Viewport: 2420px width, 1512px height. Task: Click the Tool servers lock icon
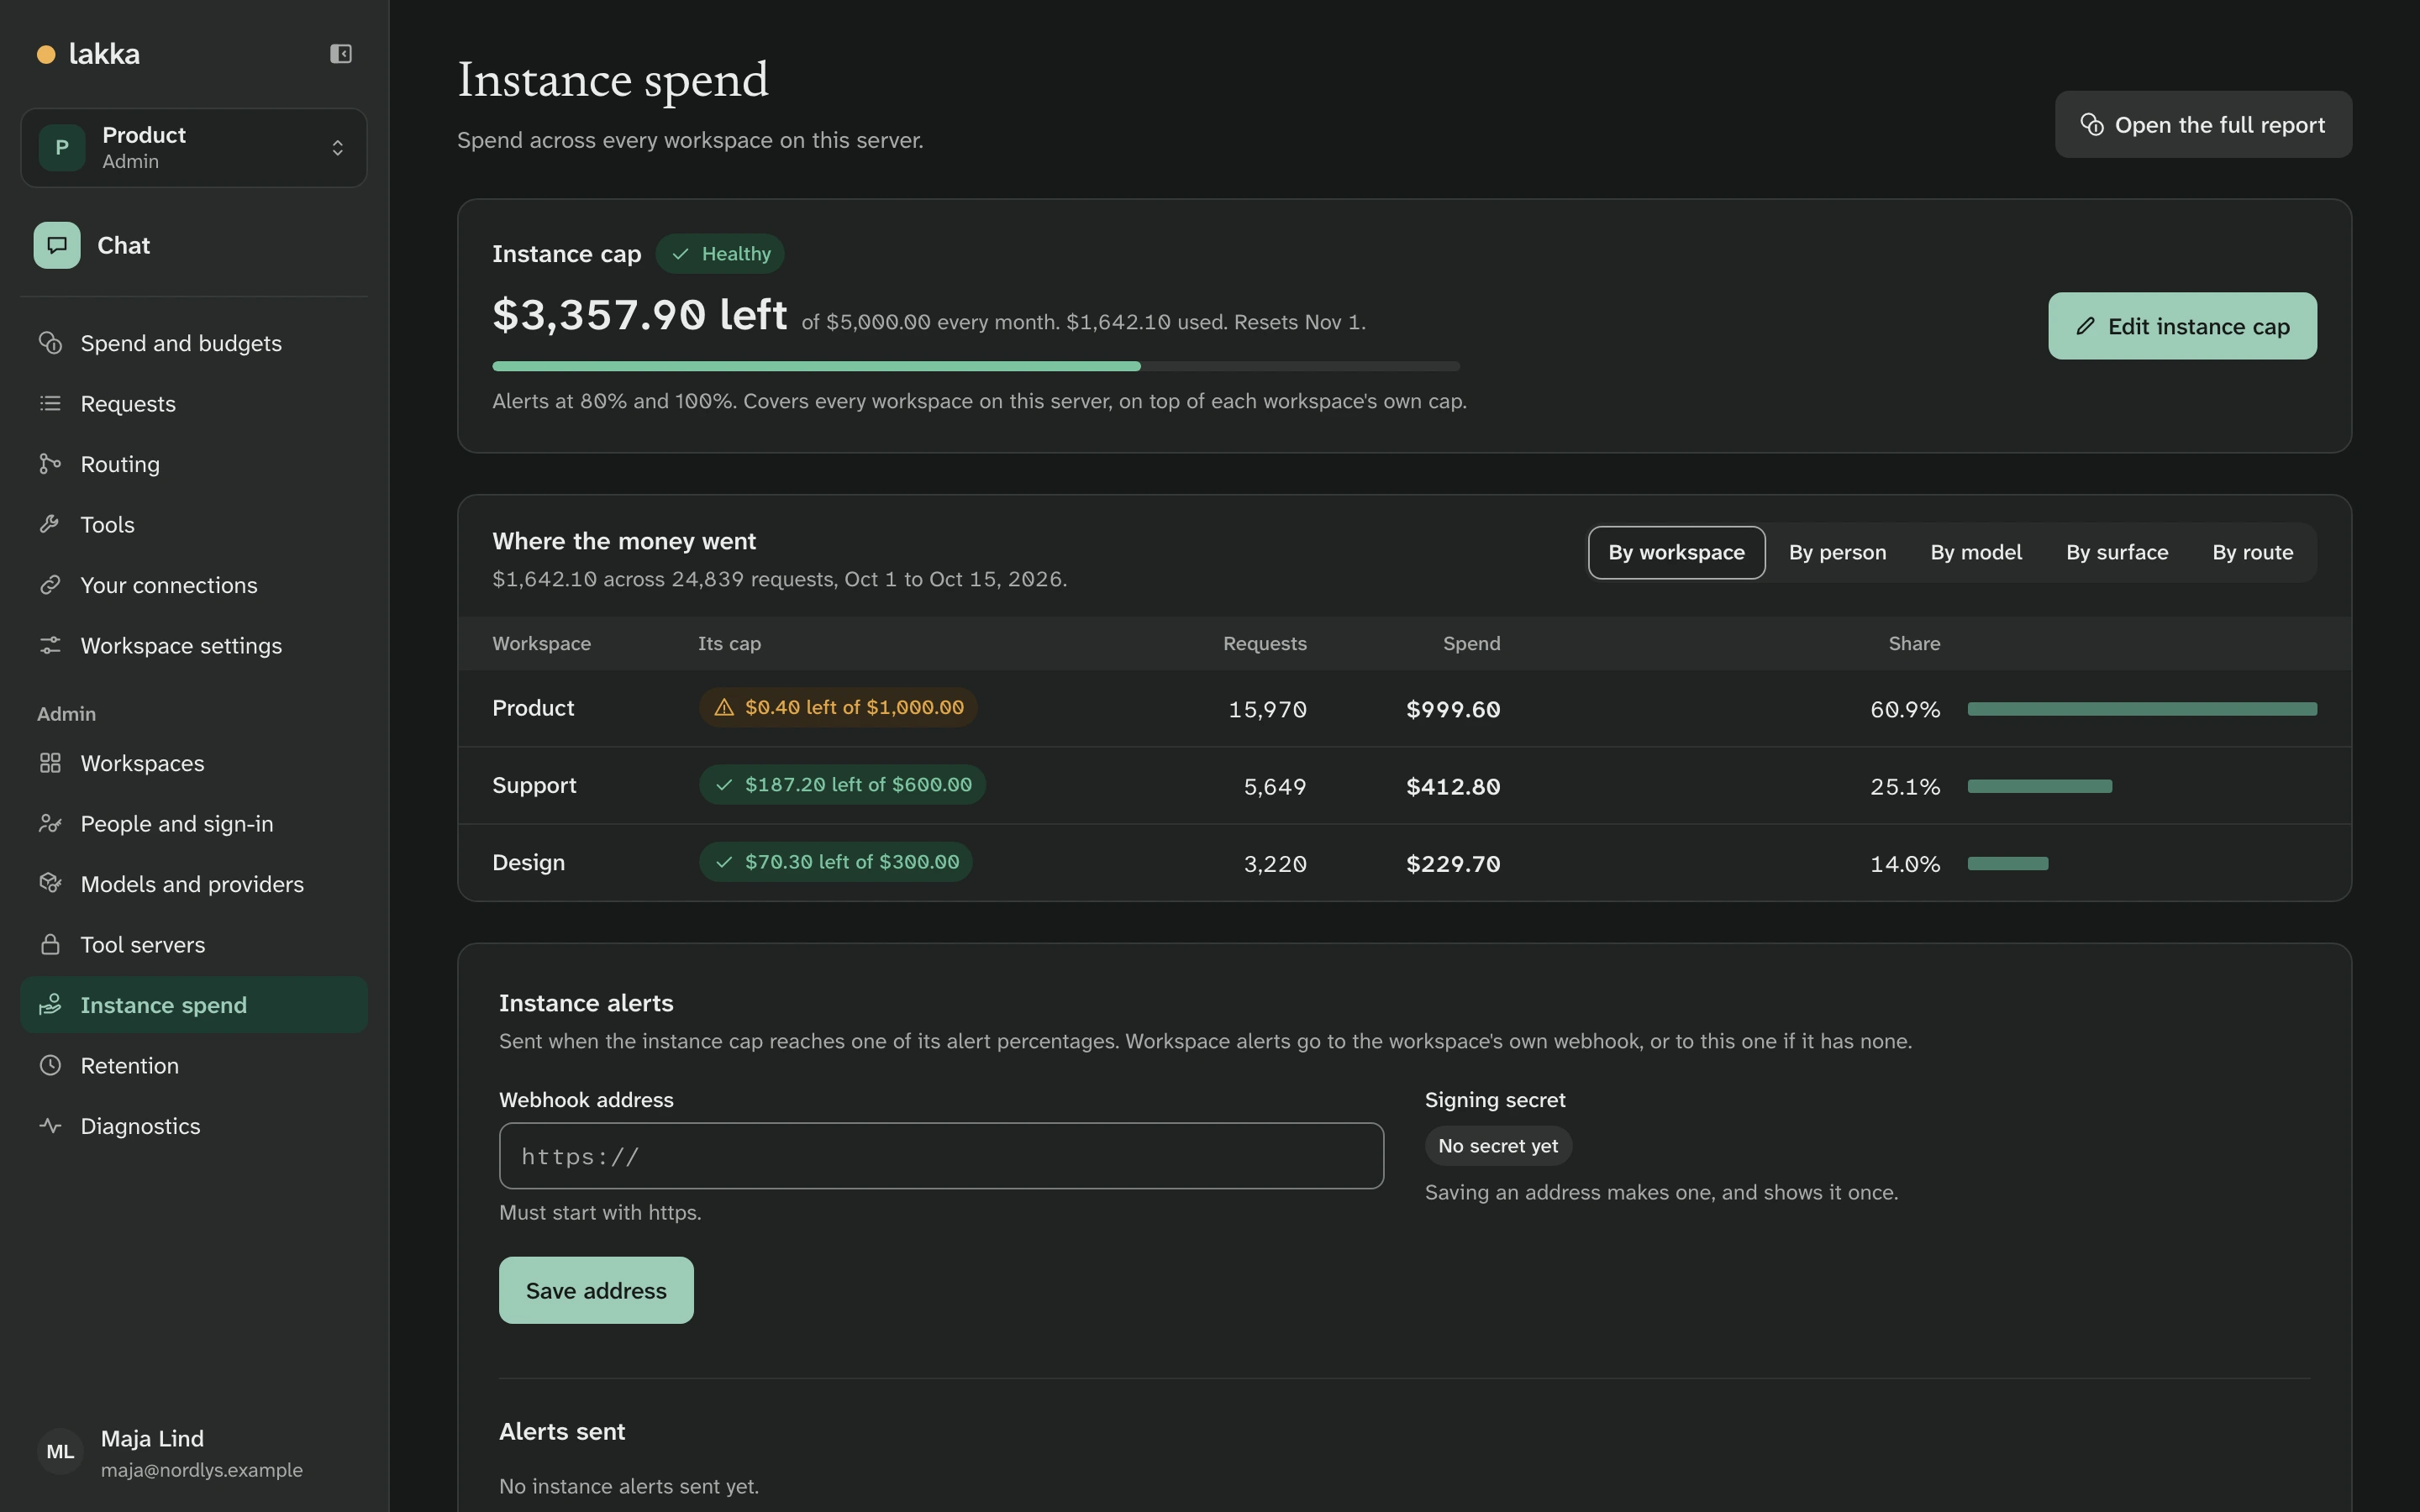[50, 944]
